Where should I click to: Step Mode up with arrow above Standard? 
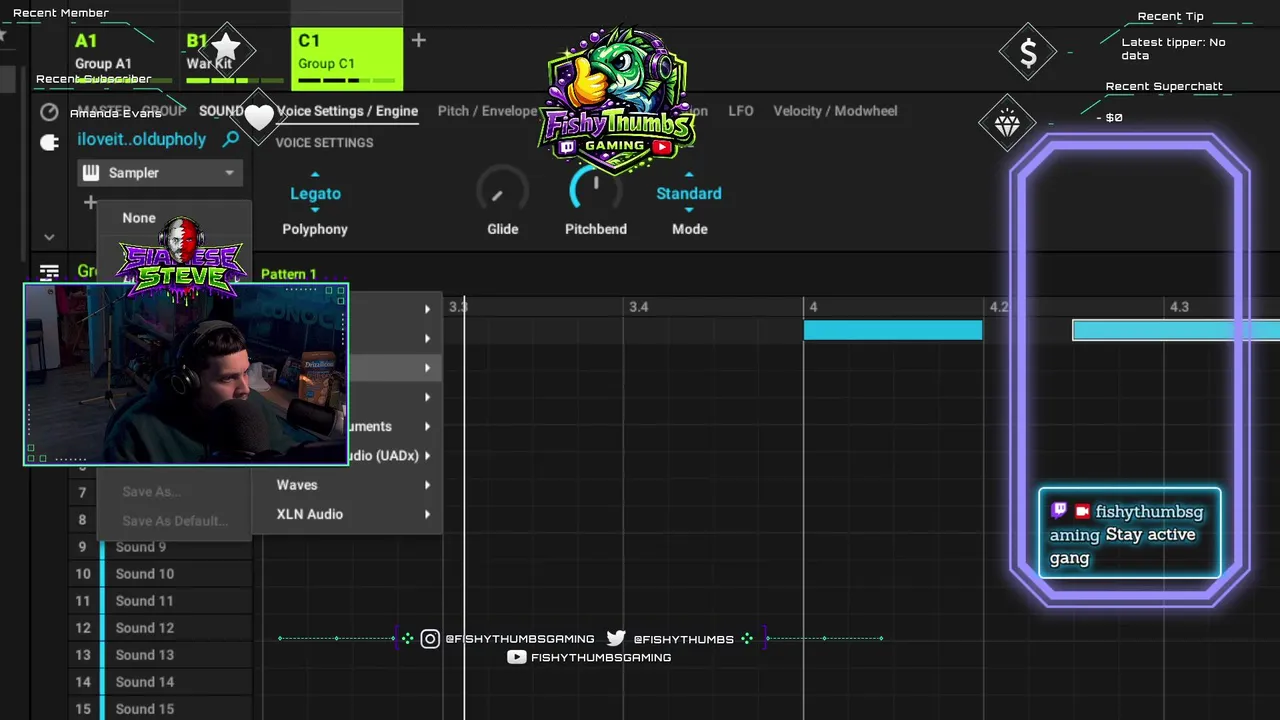tap(688, 175)
